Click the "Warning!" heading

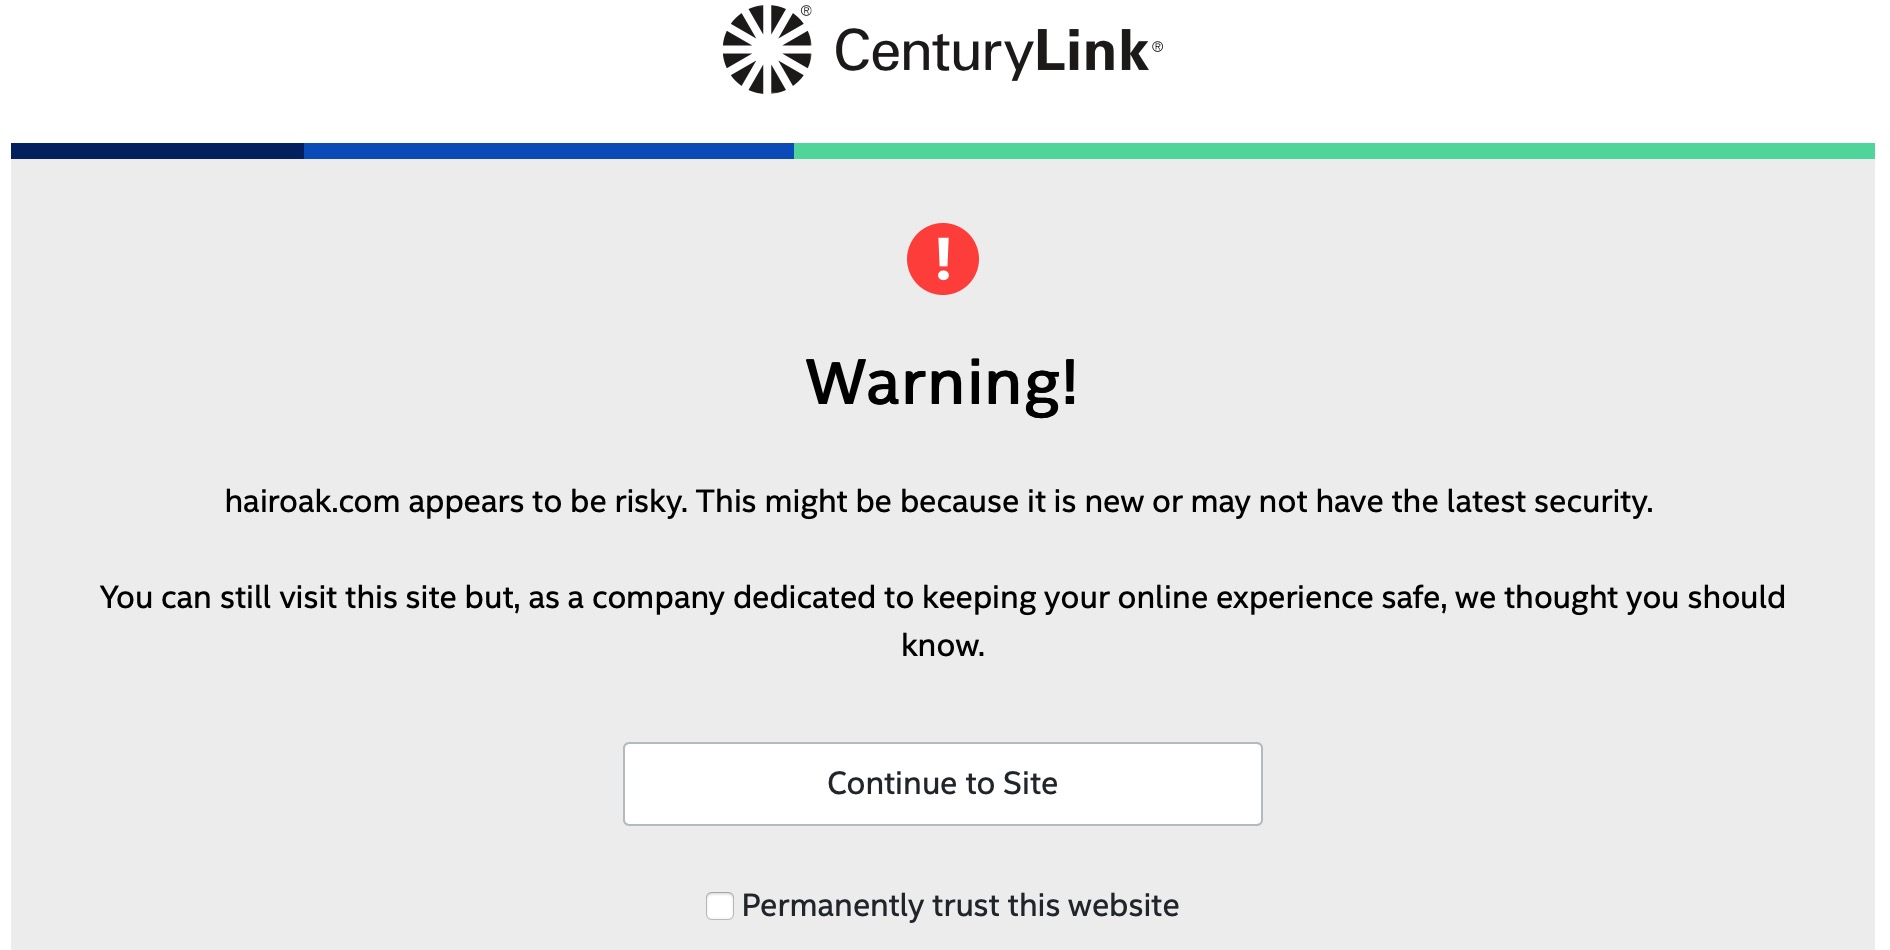point(942,382)
